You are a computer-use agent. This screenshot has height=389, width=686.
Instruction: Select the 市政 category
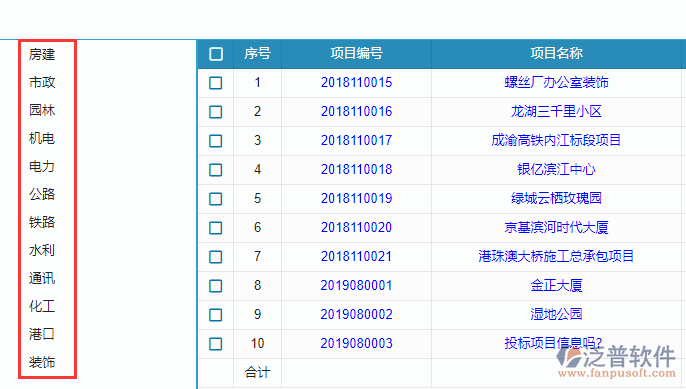coord(42,82)
